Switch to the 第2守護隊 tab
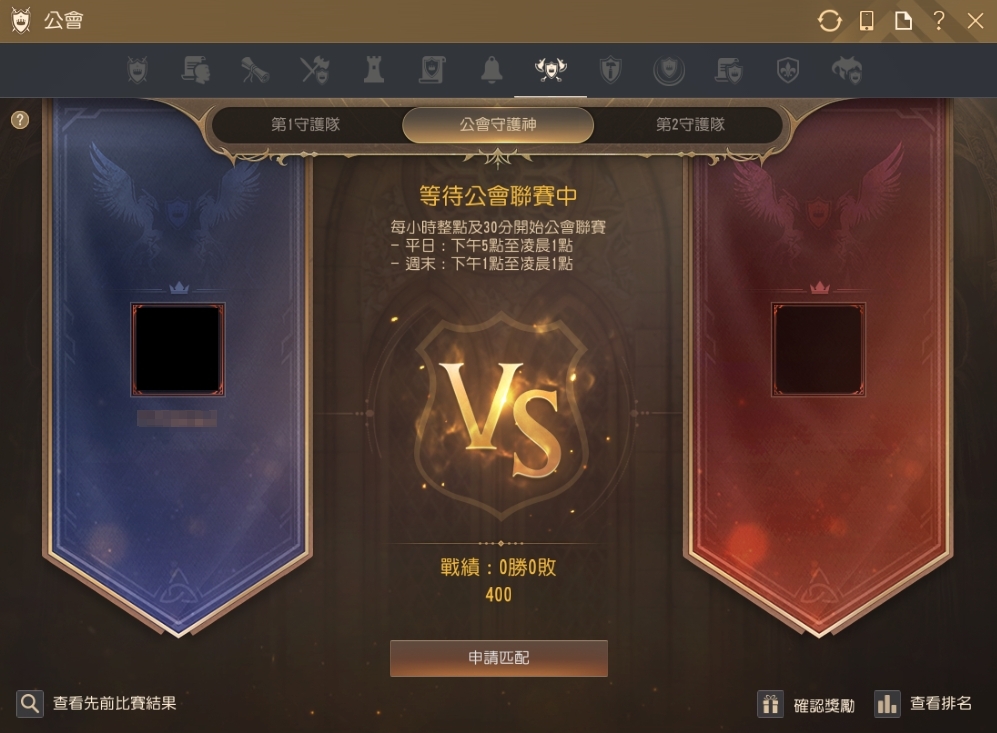This screenshot has height=733, width=997. pyautogui.click(x=690, y=125)
